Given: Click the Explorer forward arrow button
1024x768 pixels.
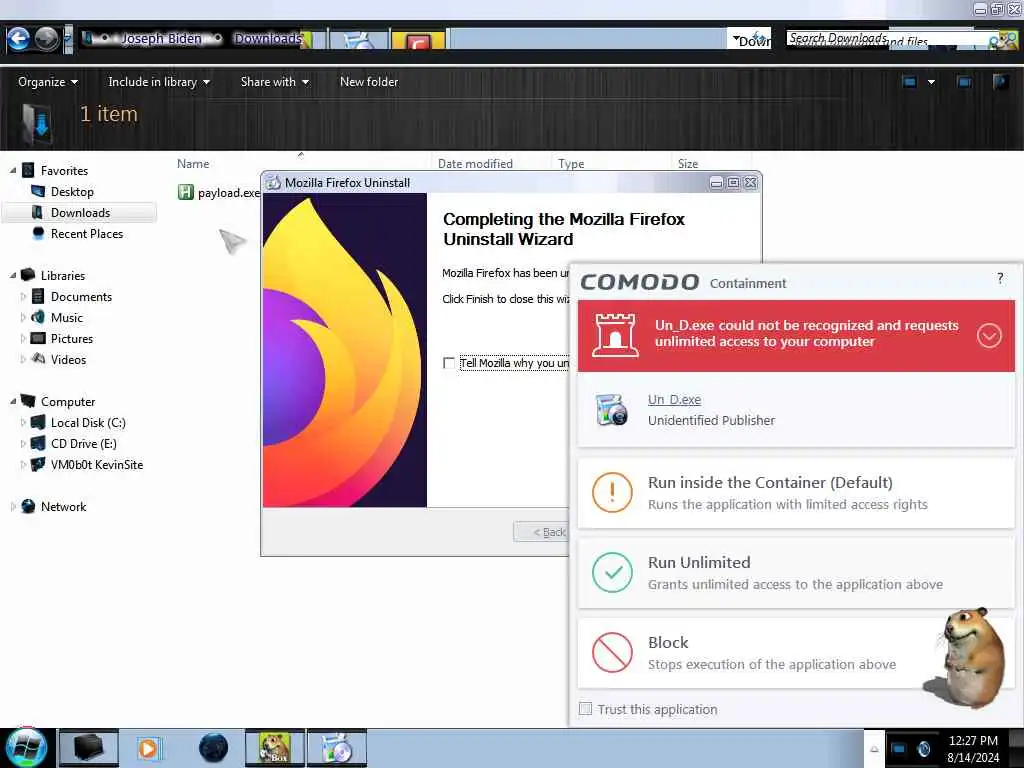Looking at the screenshot, I should coord(46,39).
